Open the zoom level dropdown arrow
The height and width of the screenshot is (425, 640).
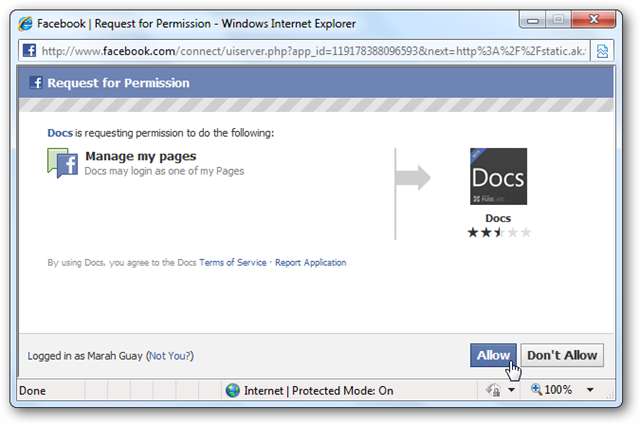[589, 390]
